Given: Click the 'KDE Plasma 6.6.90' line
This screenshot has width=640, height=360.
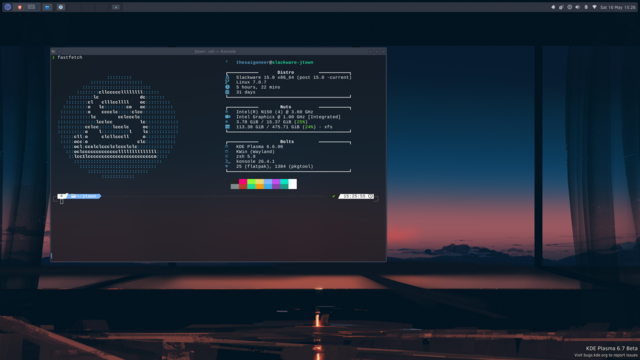Looking at the screenshot, I should click(x=260, y=147).
